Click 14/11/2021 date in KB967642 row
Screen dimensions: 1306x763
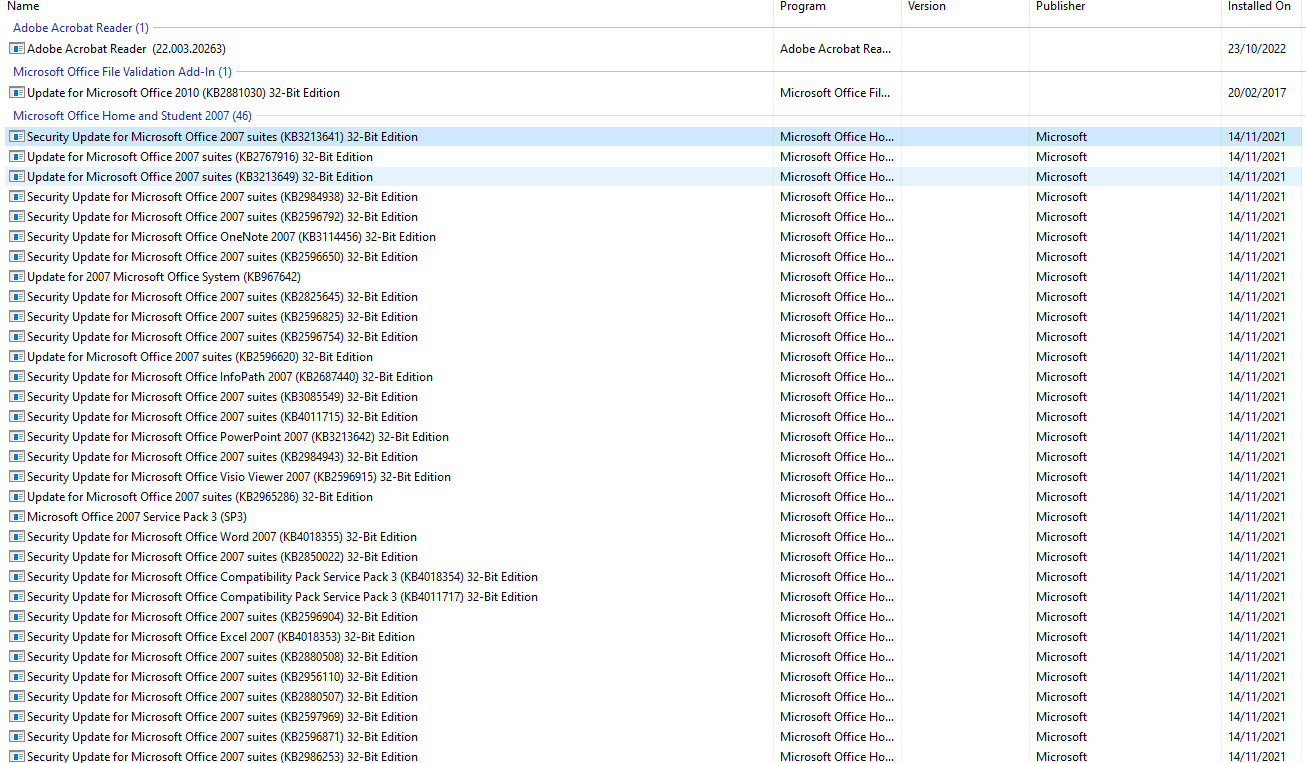1257,276
